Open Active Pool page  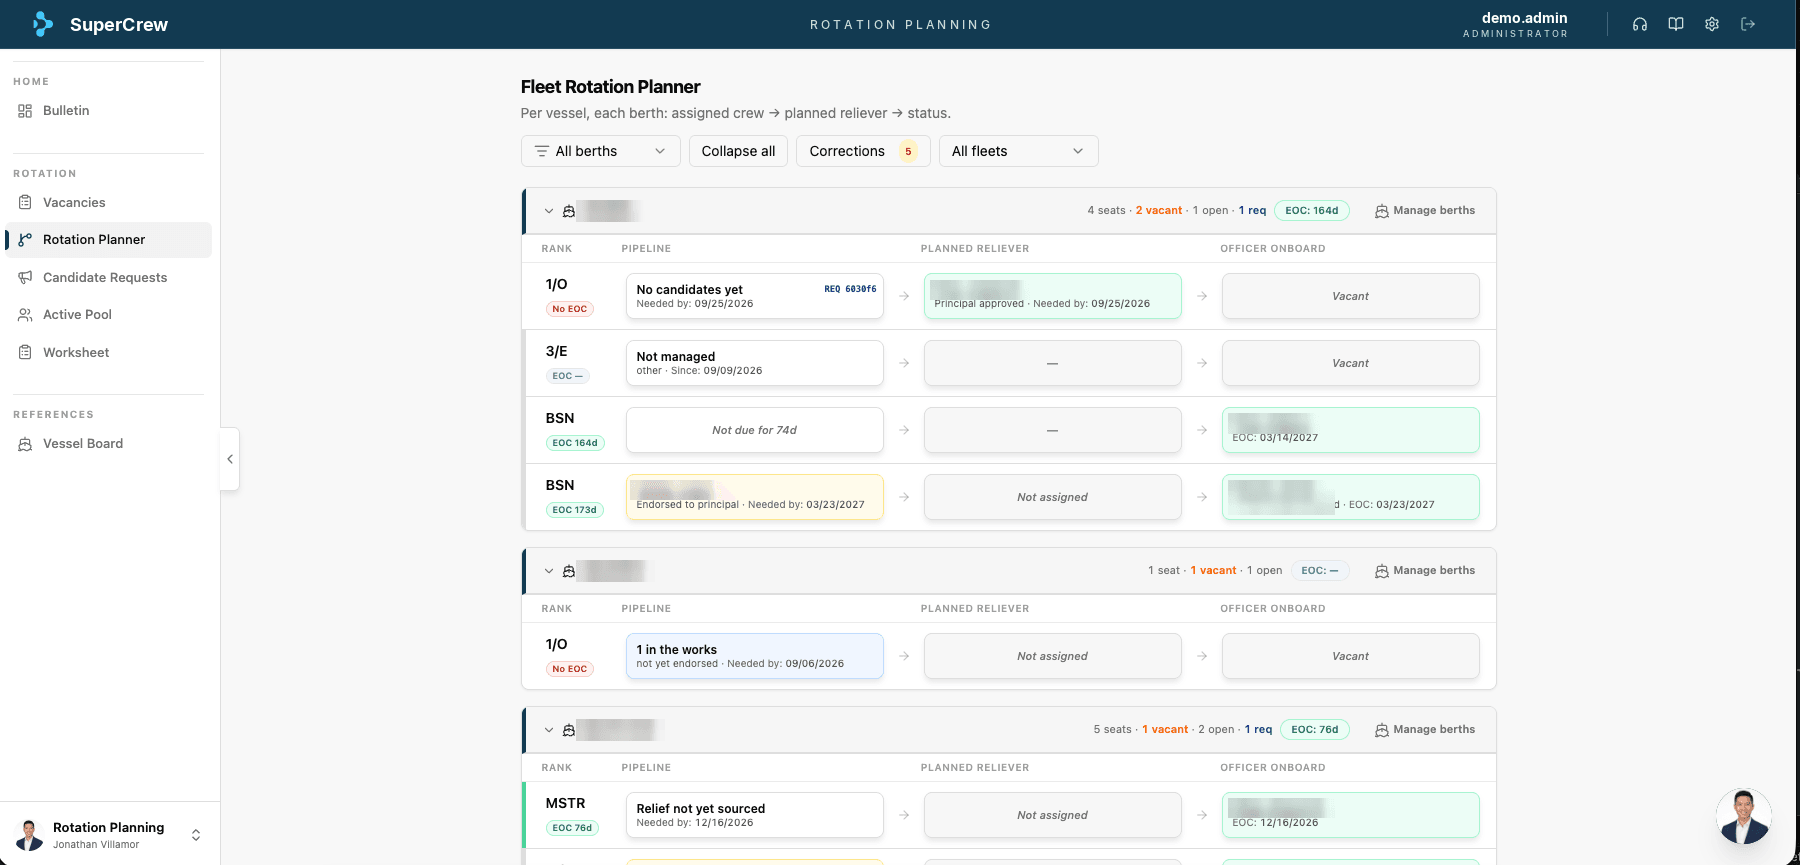click(108, 315)
